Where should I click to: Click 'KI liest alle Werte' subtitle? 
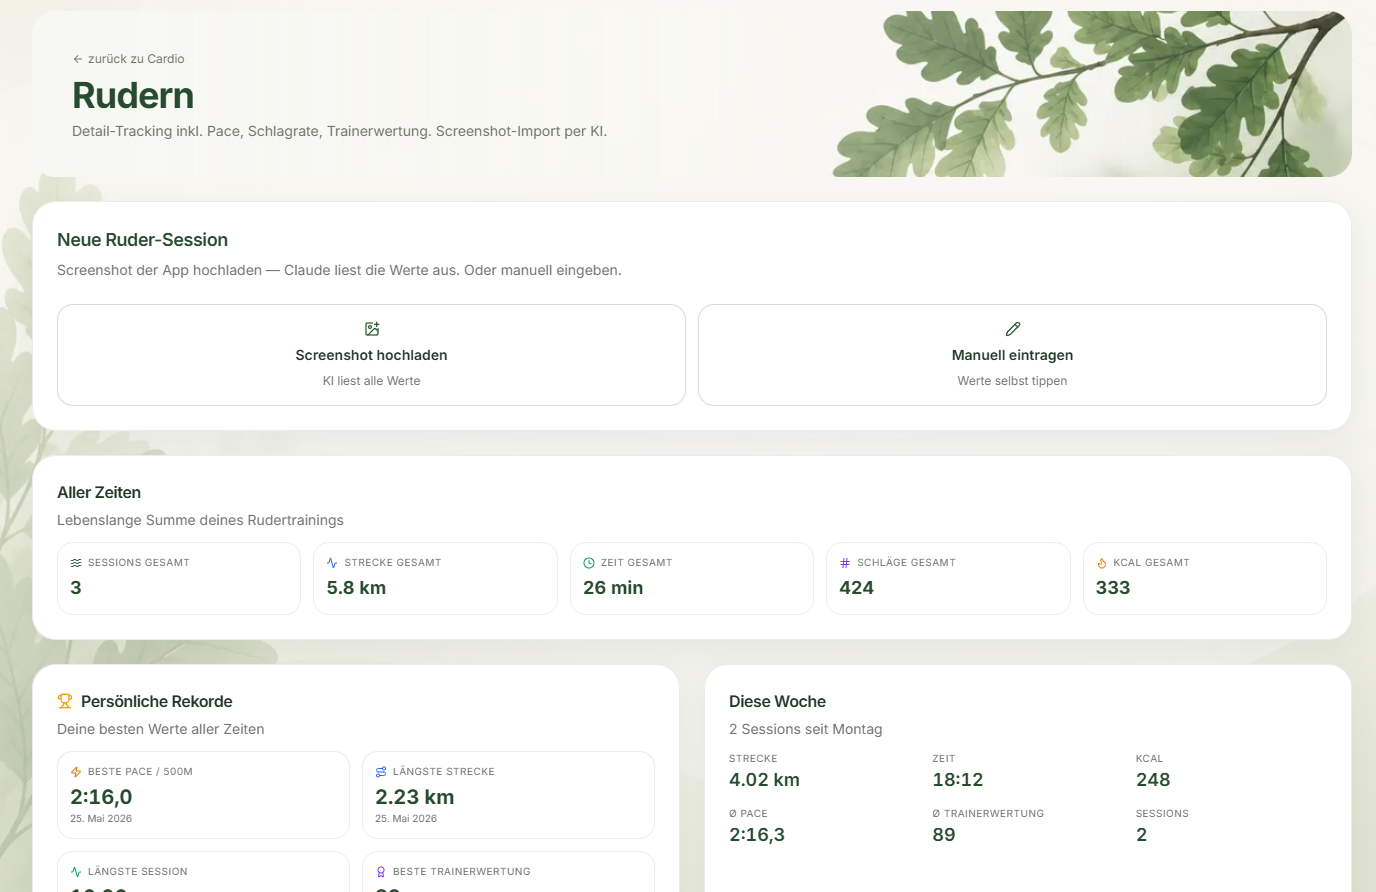371,381
